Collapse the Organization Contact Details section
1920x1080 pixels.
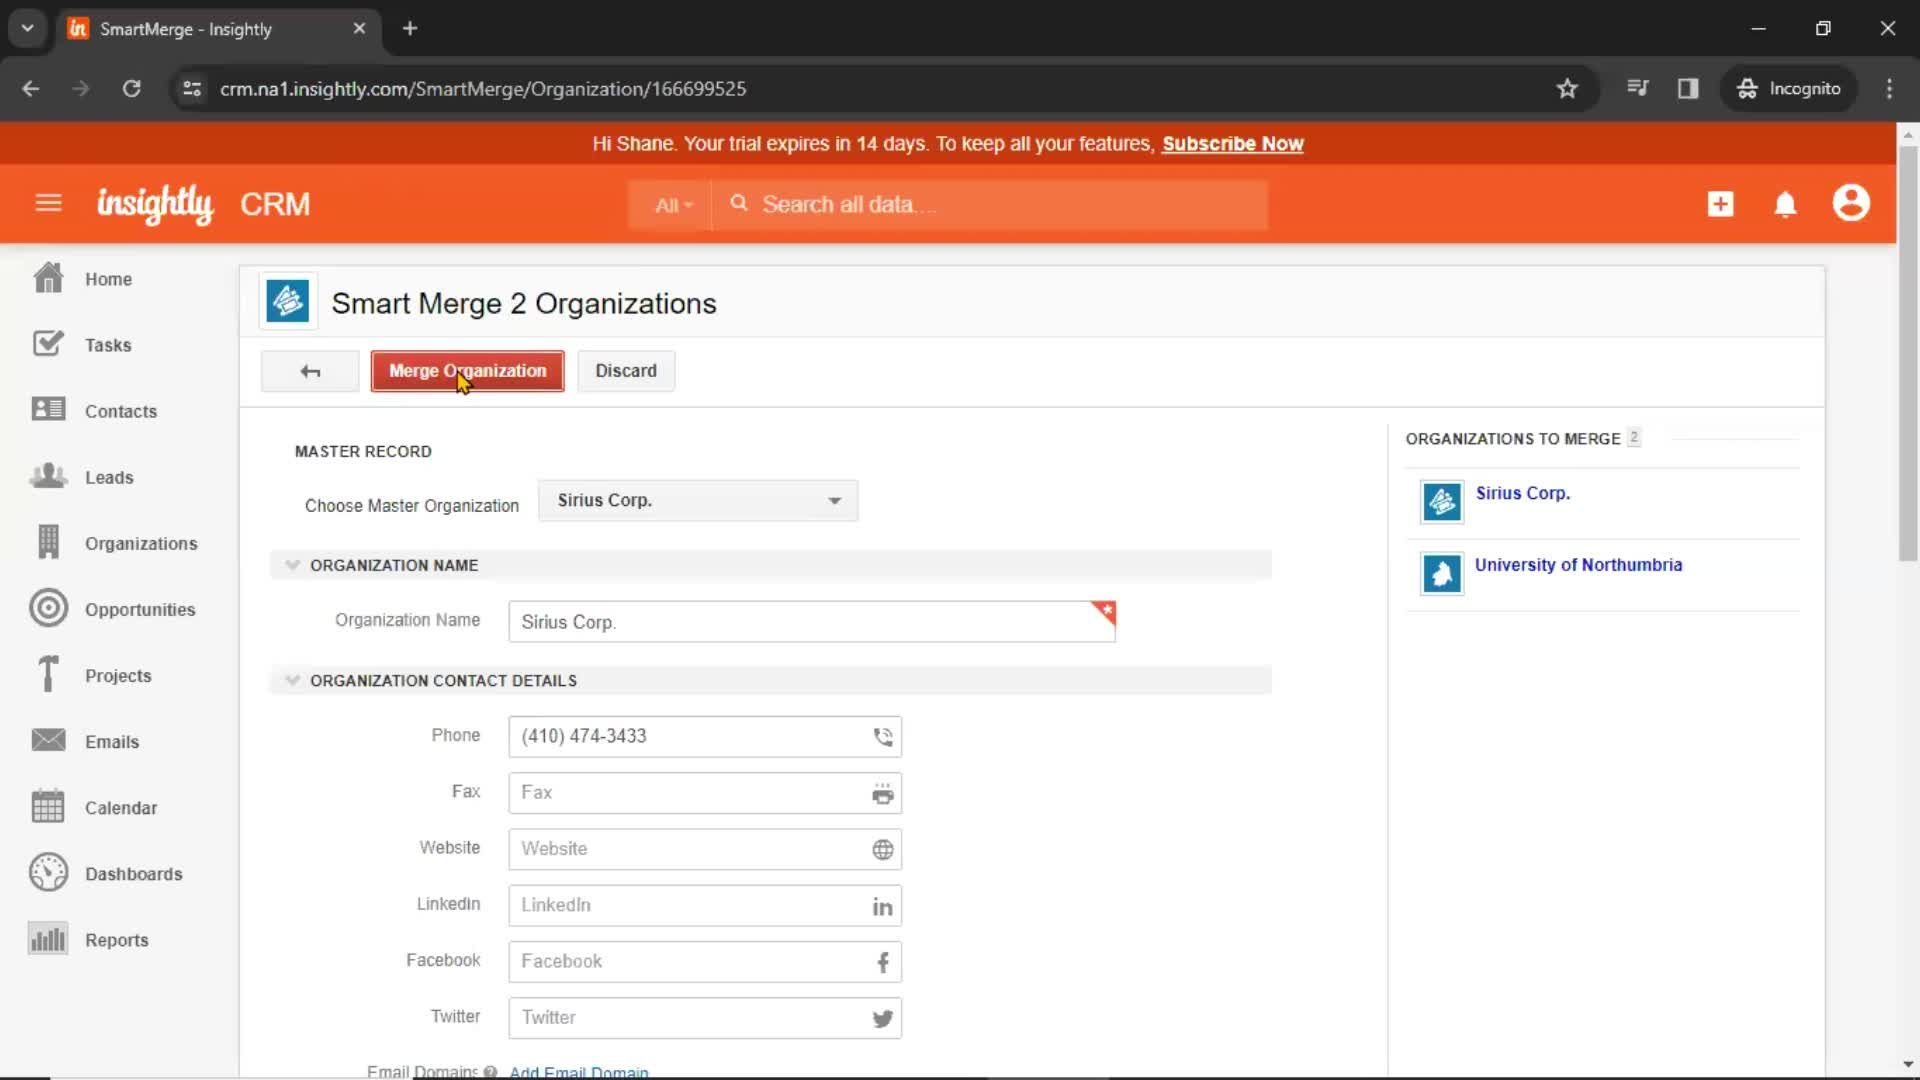click(292, 680)
